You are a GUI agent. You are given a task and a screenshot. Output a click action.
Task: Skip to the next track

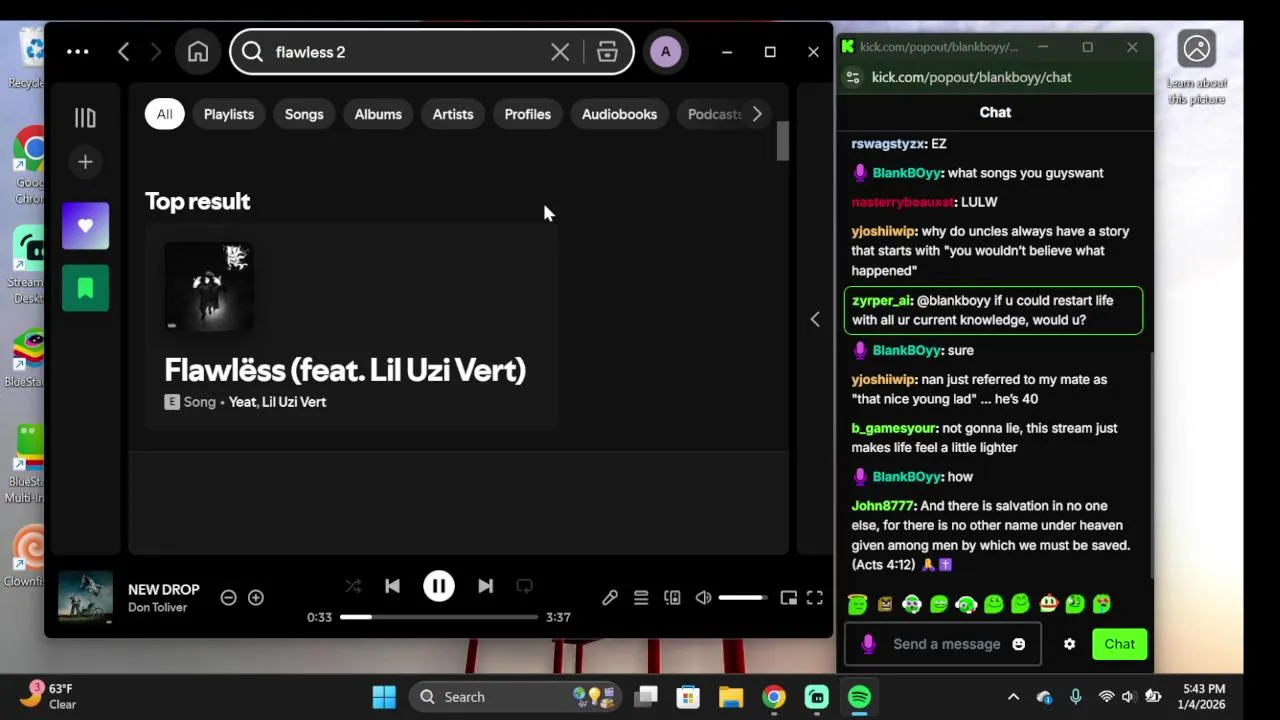tap(485, 586)
